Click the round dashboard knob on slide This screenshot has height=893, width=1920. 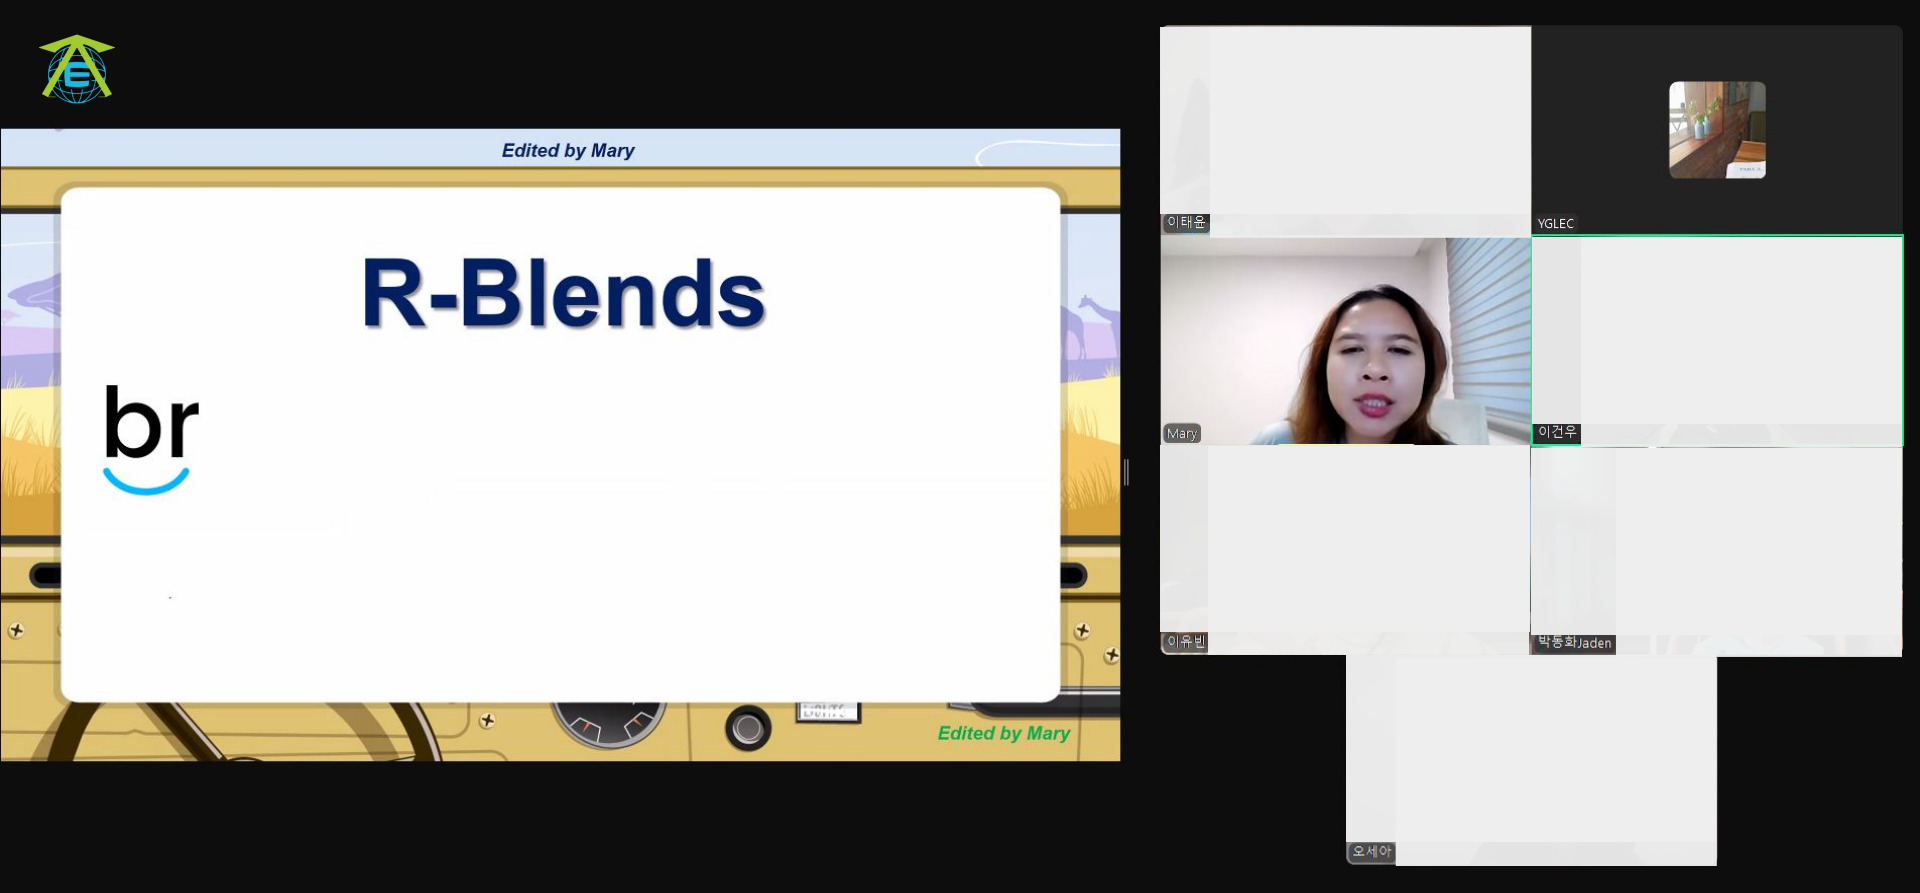[748, 729]
